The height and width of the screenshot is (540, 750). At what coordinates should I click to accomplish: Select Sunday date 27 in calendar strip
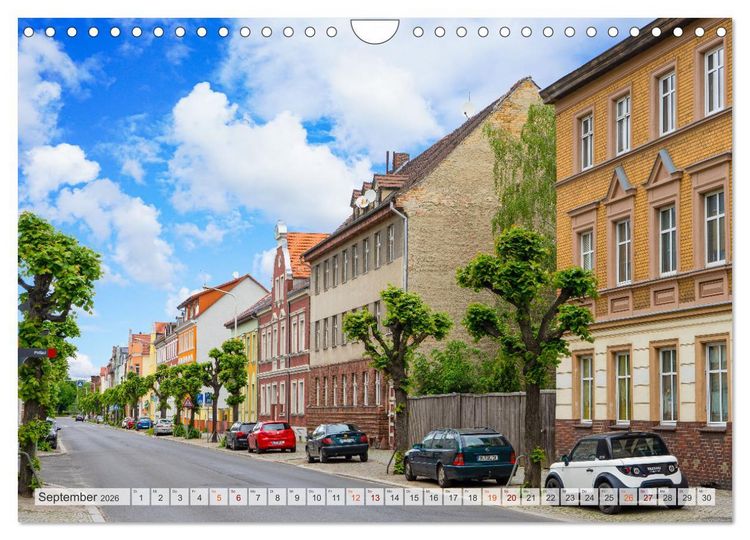pyautogui.click(x=648, y=497)
